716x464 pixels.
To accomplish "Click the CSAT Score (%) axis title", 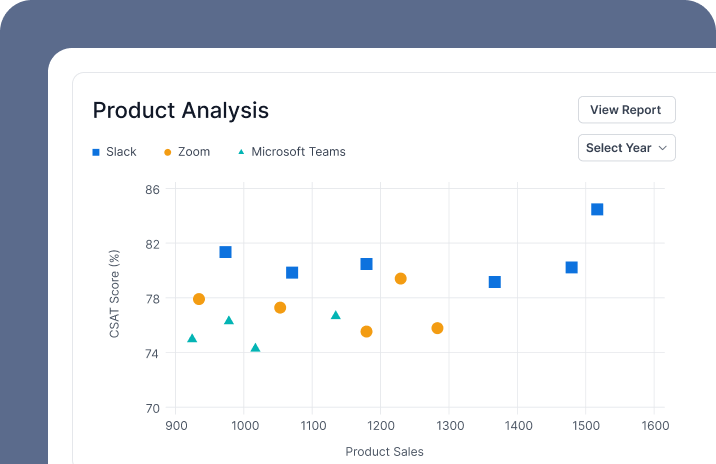I will (114, 294).
